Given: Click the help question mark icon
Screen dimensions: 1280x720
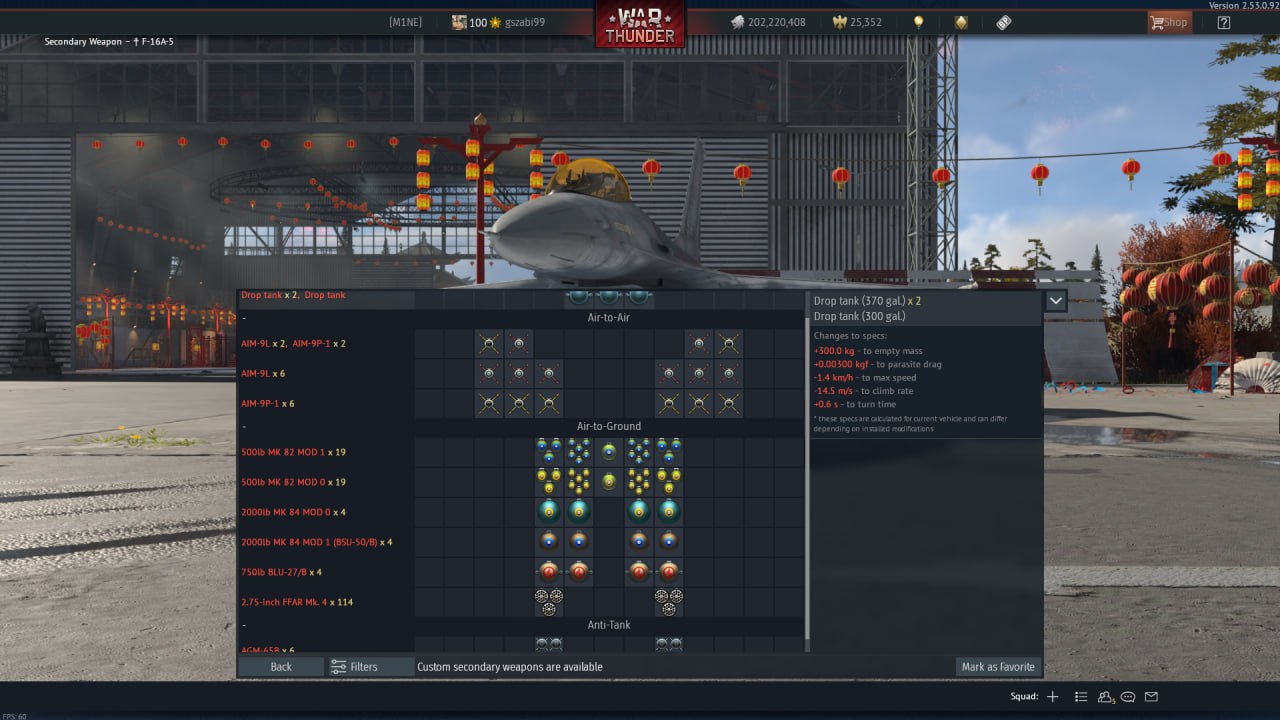Looking at the screenshot, I should (x=1223, y=22).
